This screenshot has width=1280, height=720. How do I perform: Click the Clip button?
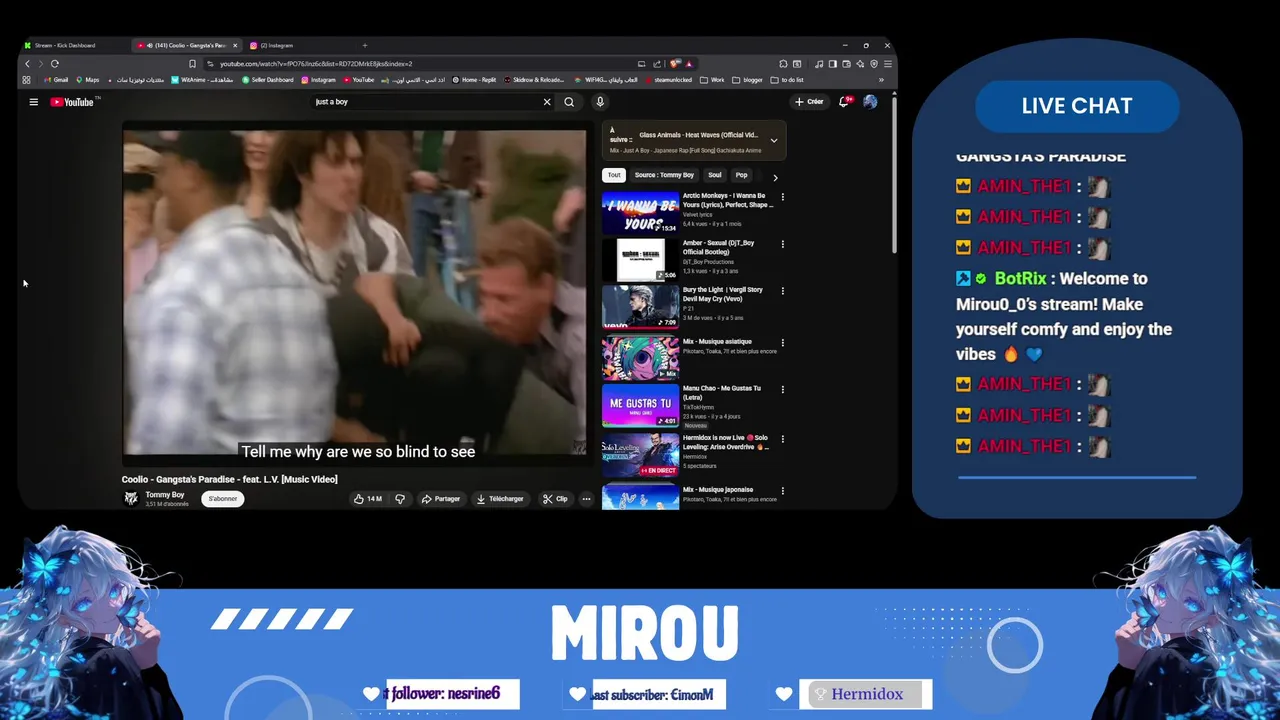pos(555,499)
